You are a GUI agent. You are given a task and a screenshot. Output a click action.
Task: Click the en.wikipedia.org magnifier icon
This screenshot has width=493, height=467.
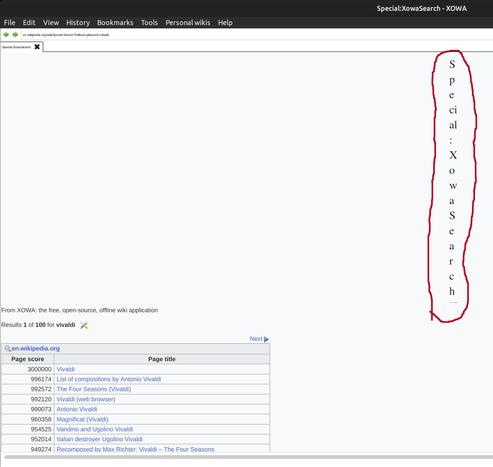point(7,349)
